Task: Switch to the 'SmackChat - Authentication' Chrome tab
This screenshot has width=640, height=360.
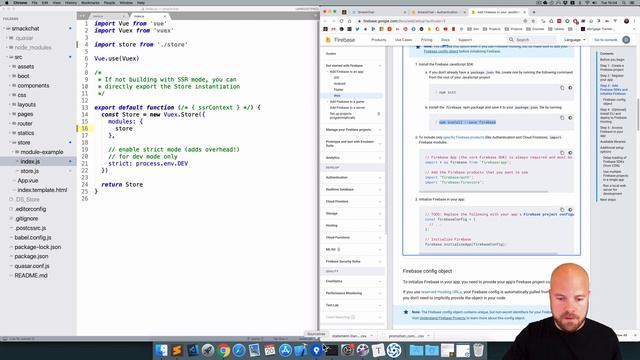Action: pyautogui.click(x=437, y=12)
